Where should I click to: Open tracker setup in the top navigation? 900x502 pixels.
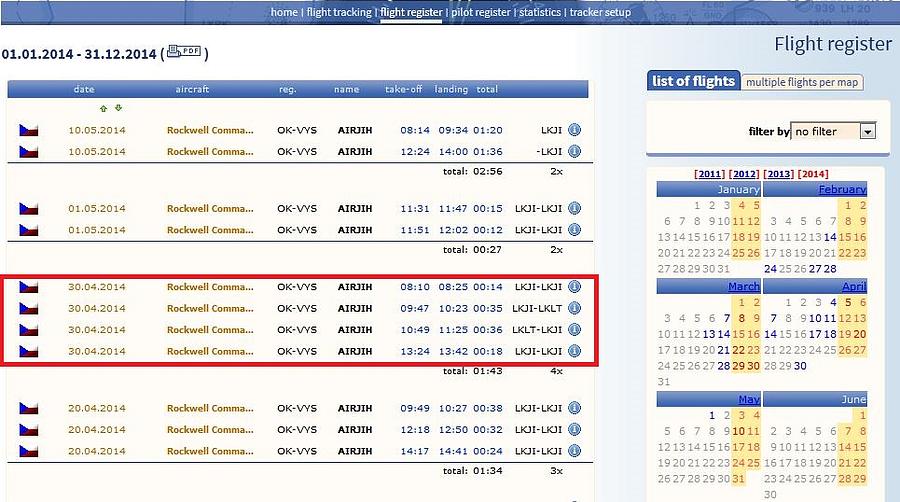(600, 12)
